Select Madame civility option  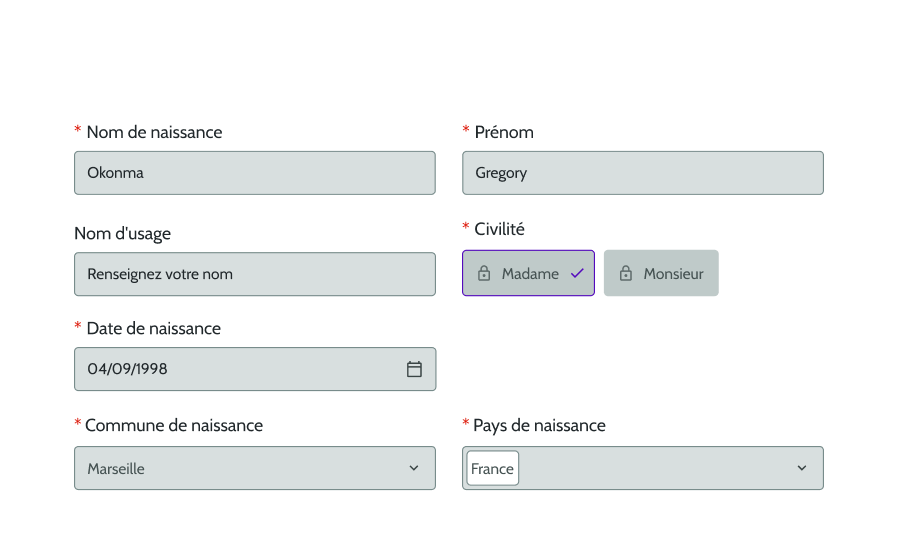click(x=528, y=273)
